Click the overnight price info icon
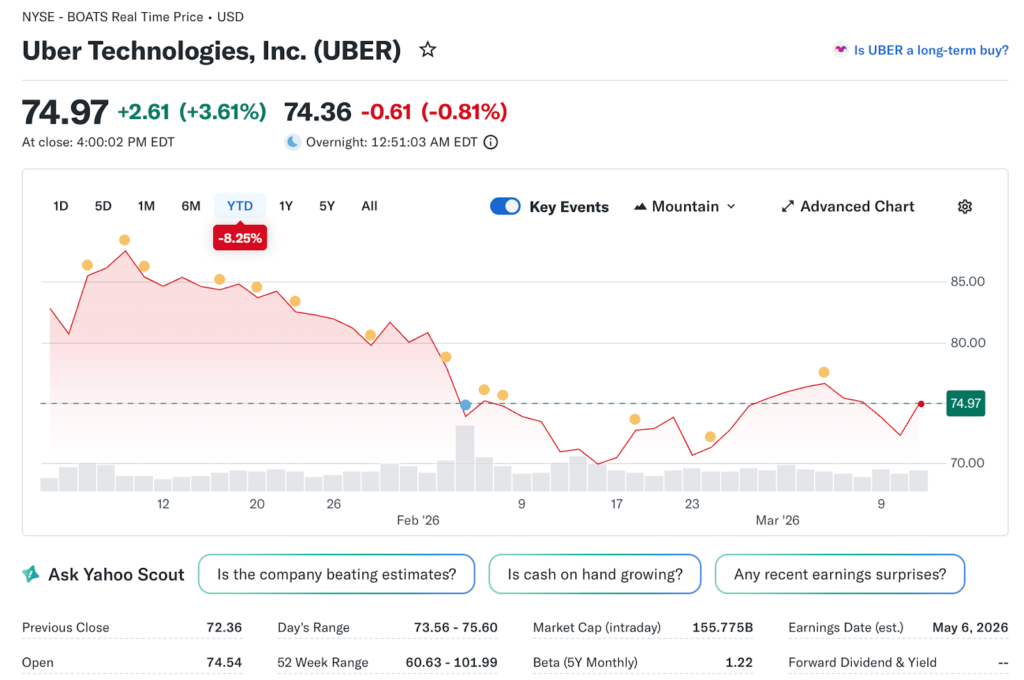This screenshot has height=680, width=1024. point(491,142)
